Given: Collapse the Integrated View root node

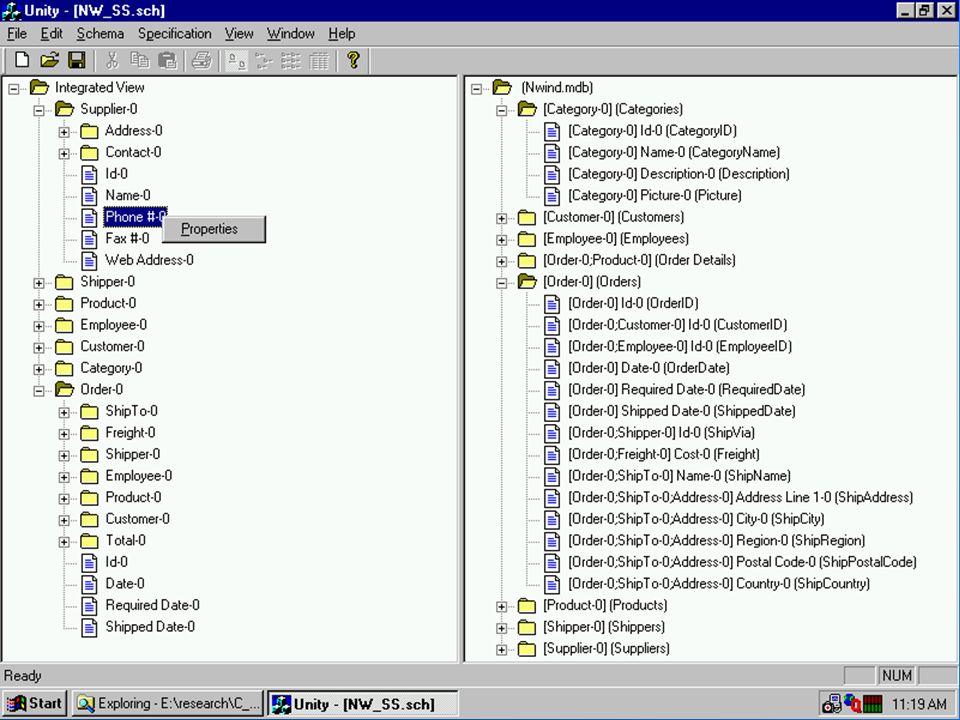Looking at the screenshot, I should [14, 89].
